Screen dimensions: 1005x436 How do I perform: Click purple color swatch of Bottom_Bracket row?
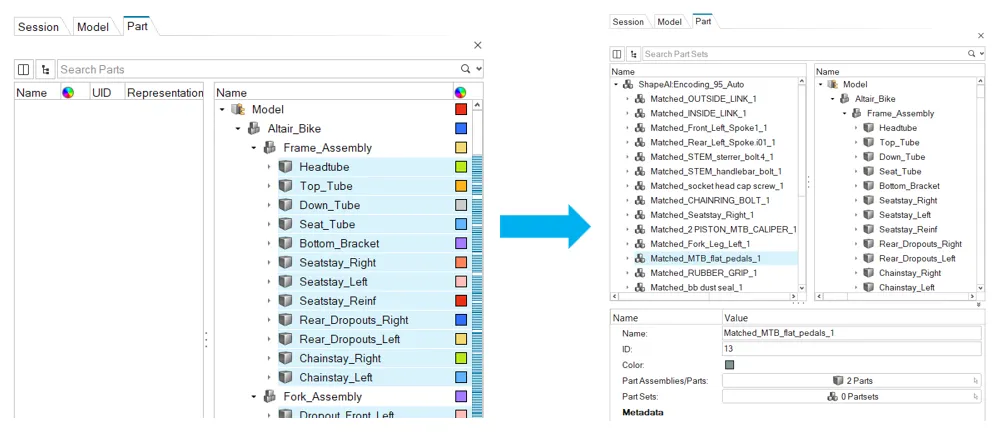click(460, 244)
